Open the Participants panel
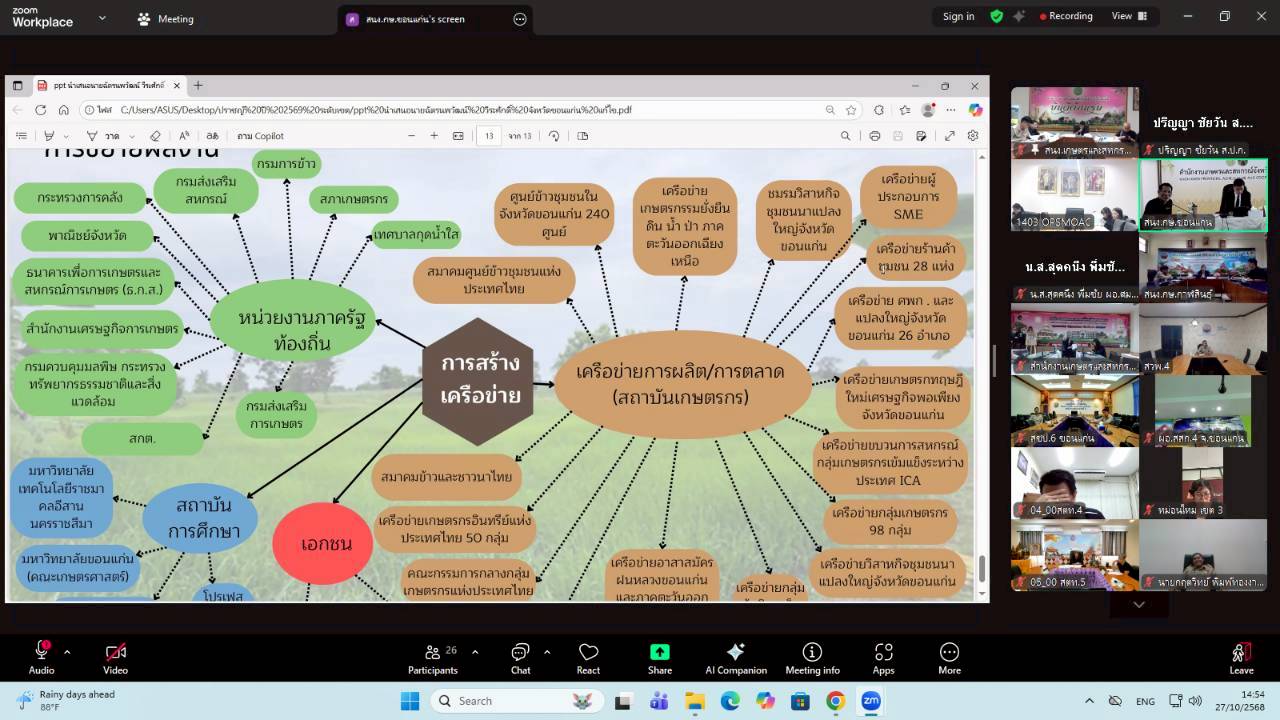1280x720 pixels. click(x=433, y=657)
